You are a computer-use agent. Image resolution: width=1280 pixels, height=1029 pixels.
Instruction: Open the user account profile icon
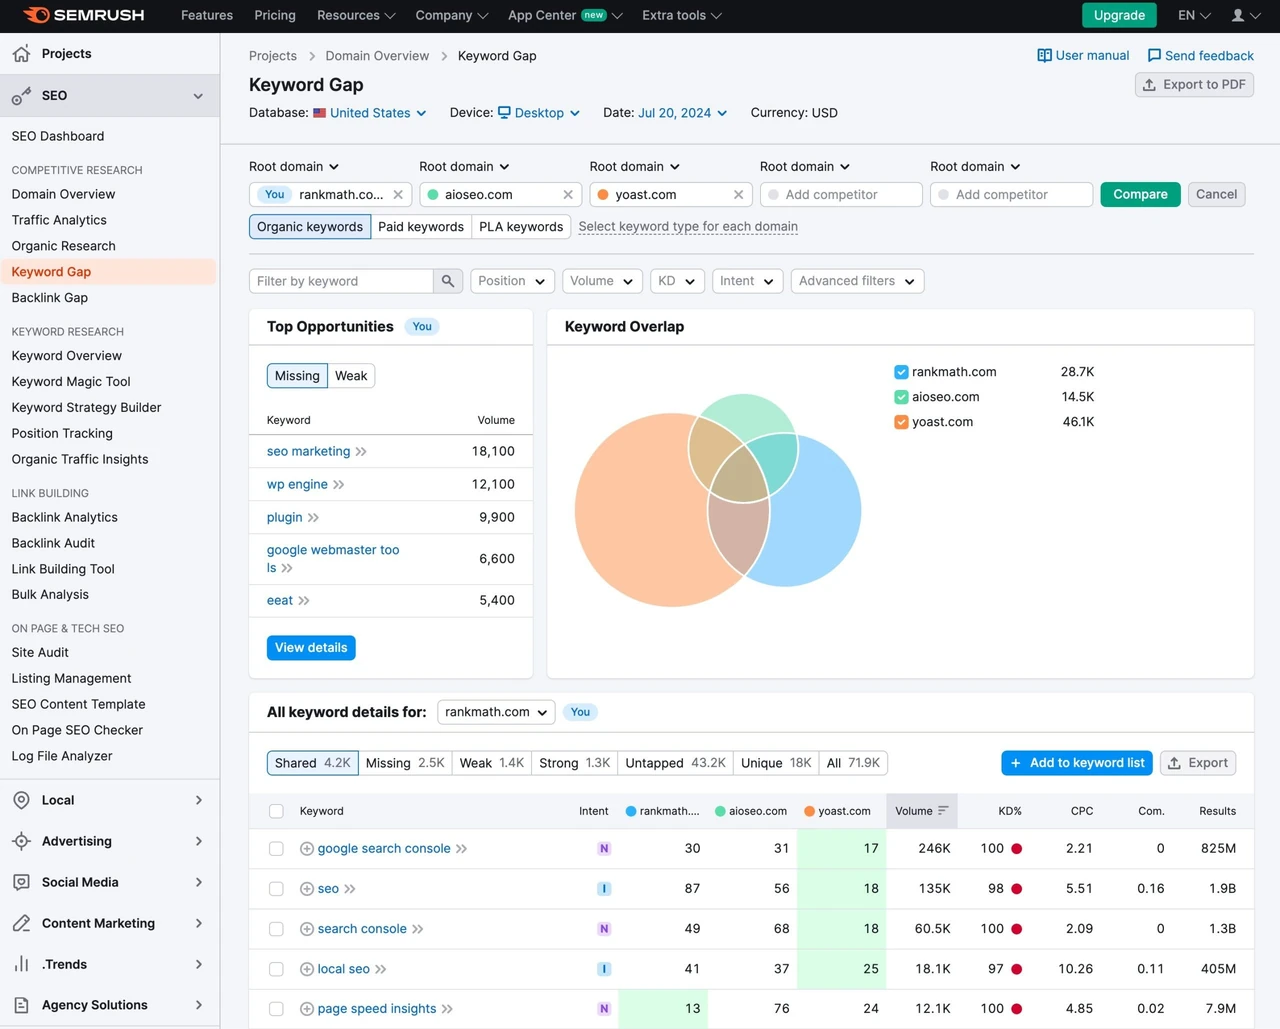(1238, 15)
